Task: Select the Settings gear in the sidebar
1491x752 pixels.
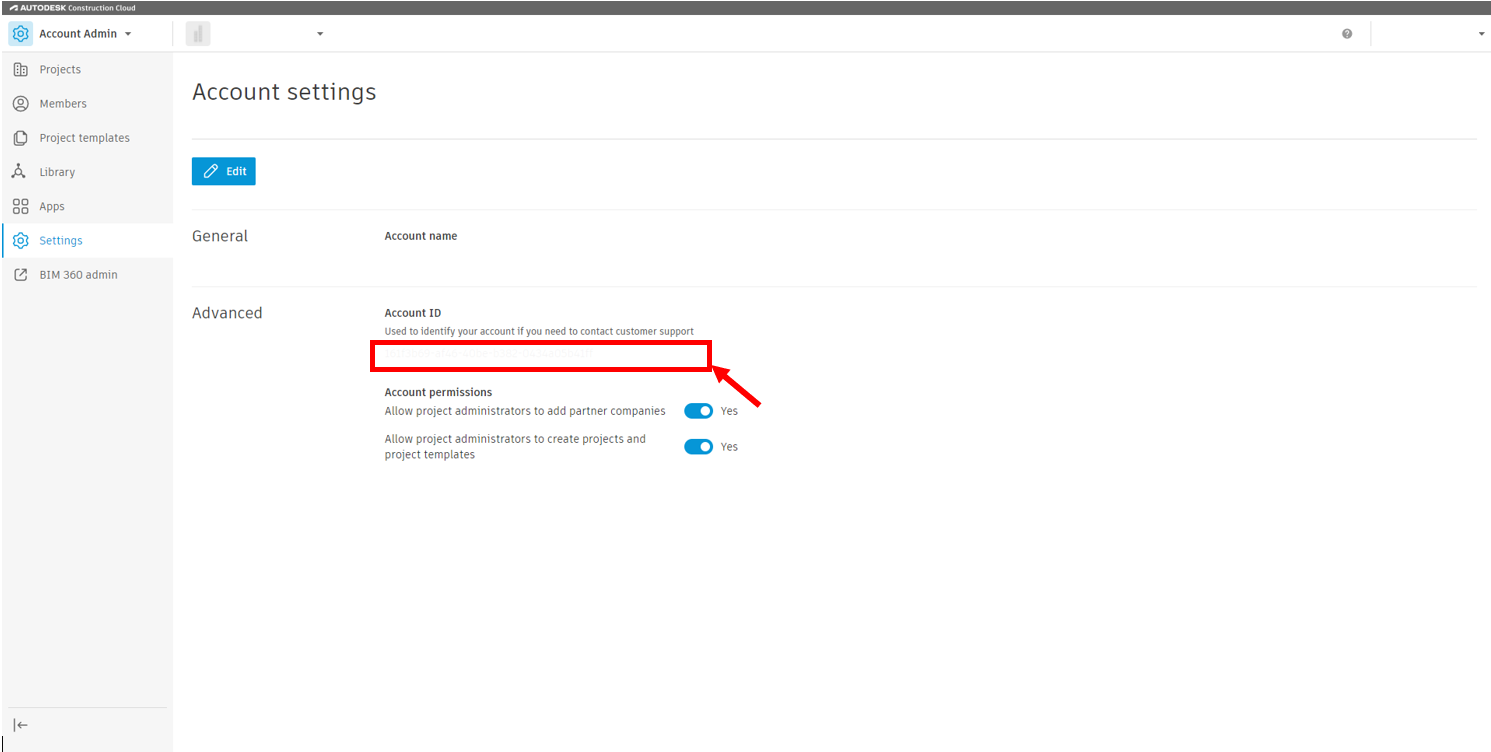Action: pos(20,240)
